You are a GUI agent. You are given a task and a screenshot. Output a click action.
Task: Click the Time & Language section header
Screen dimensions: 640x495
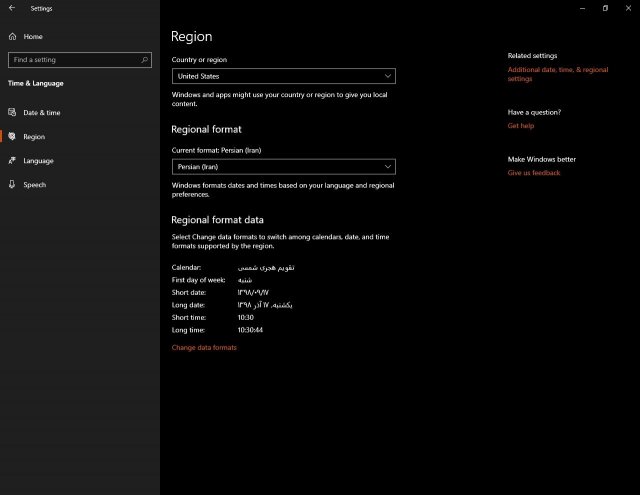coord(36,83)
